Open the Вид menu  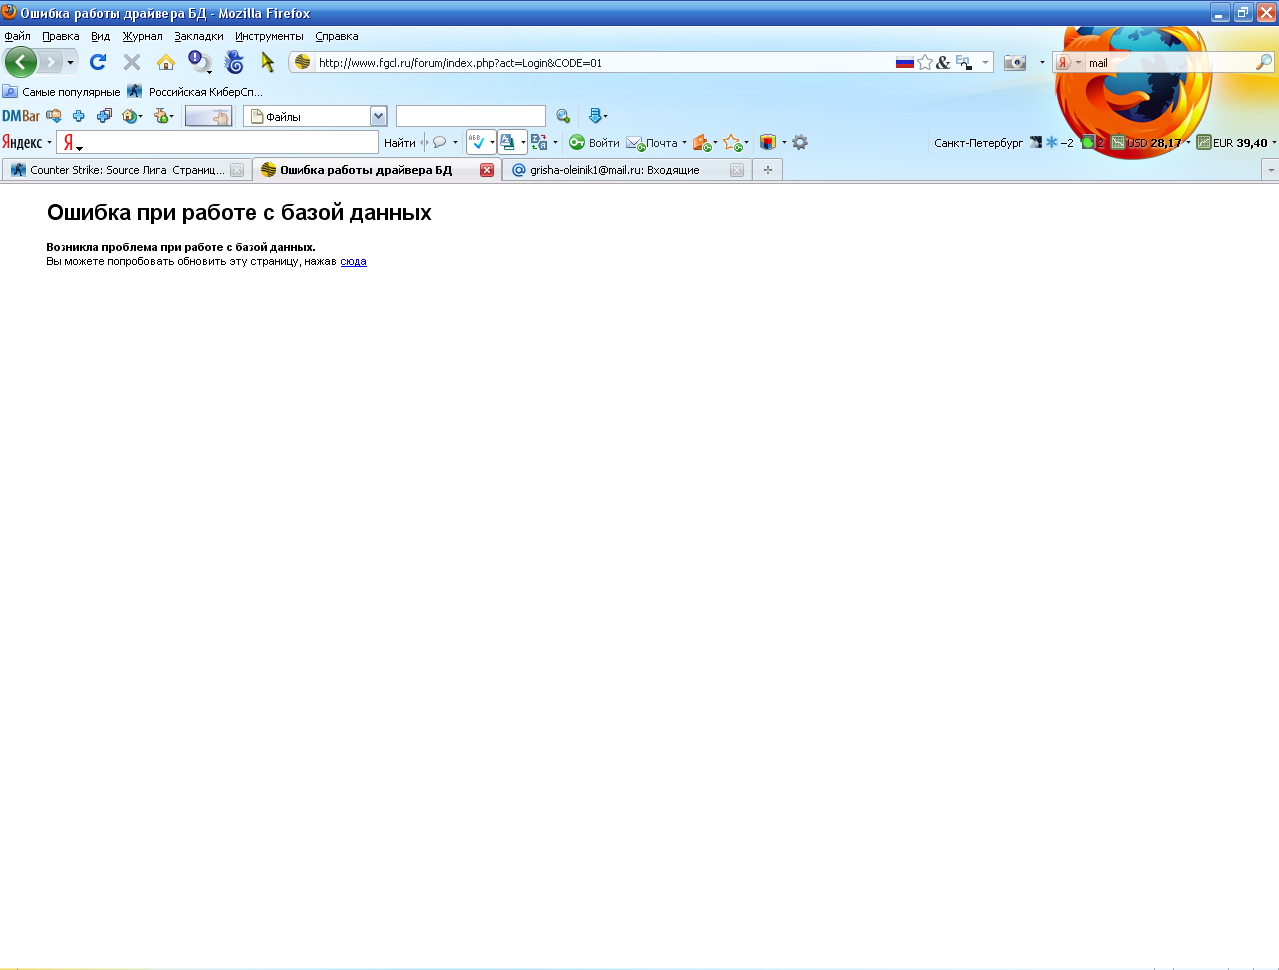coord(100,36)
